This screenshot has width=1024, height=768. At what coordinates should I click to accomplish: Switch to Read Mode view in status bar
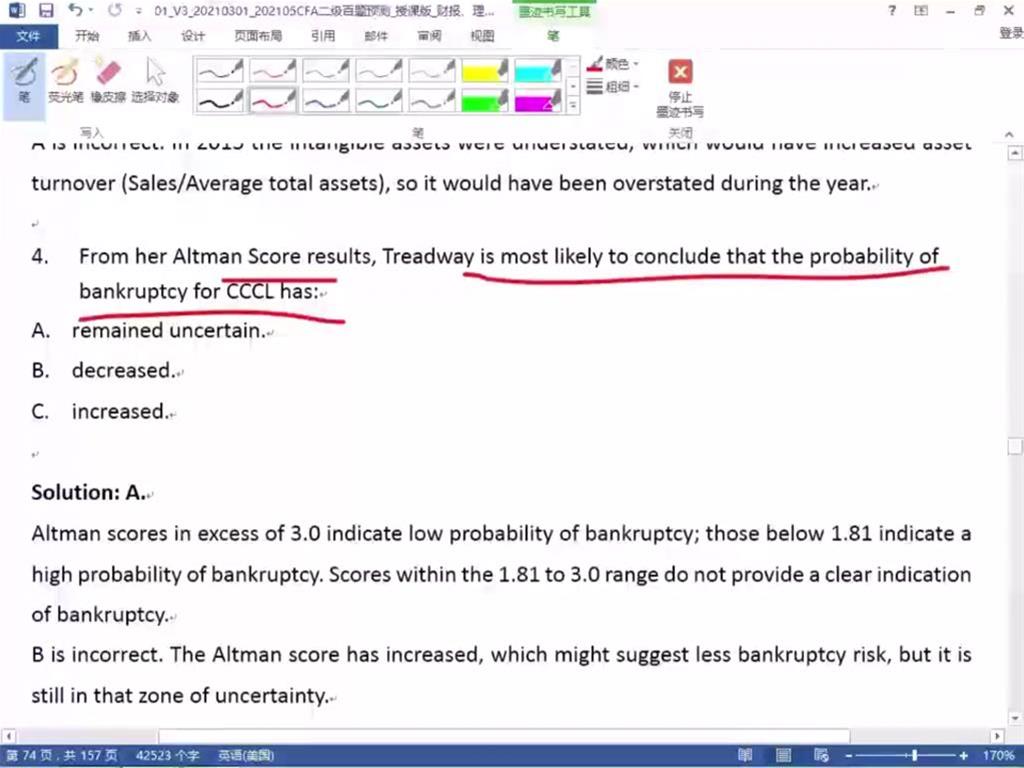click(745, 755)
